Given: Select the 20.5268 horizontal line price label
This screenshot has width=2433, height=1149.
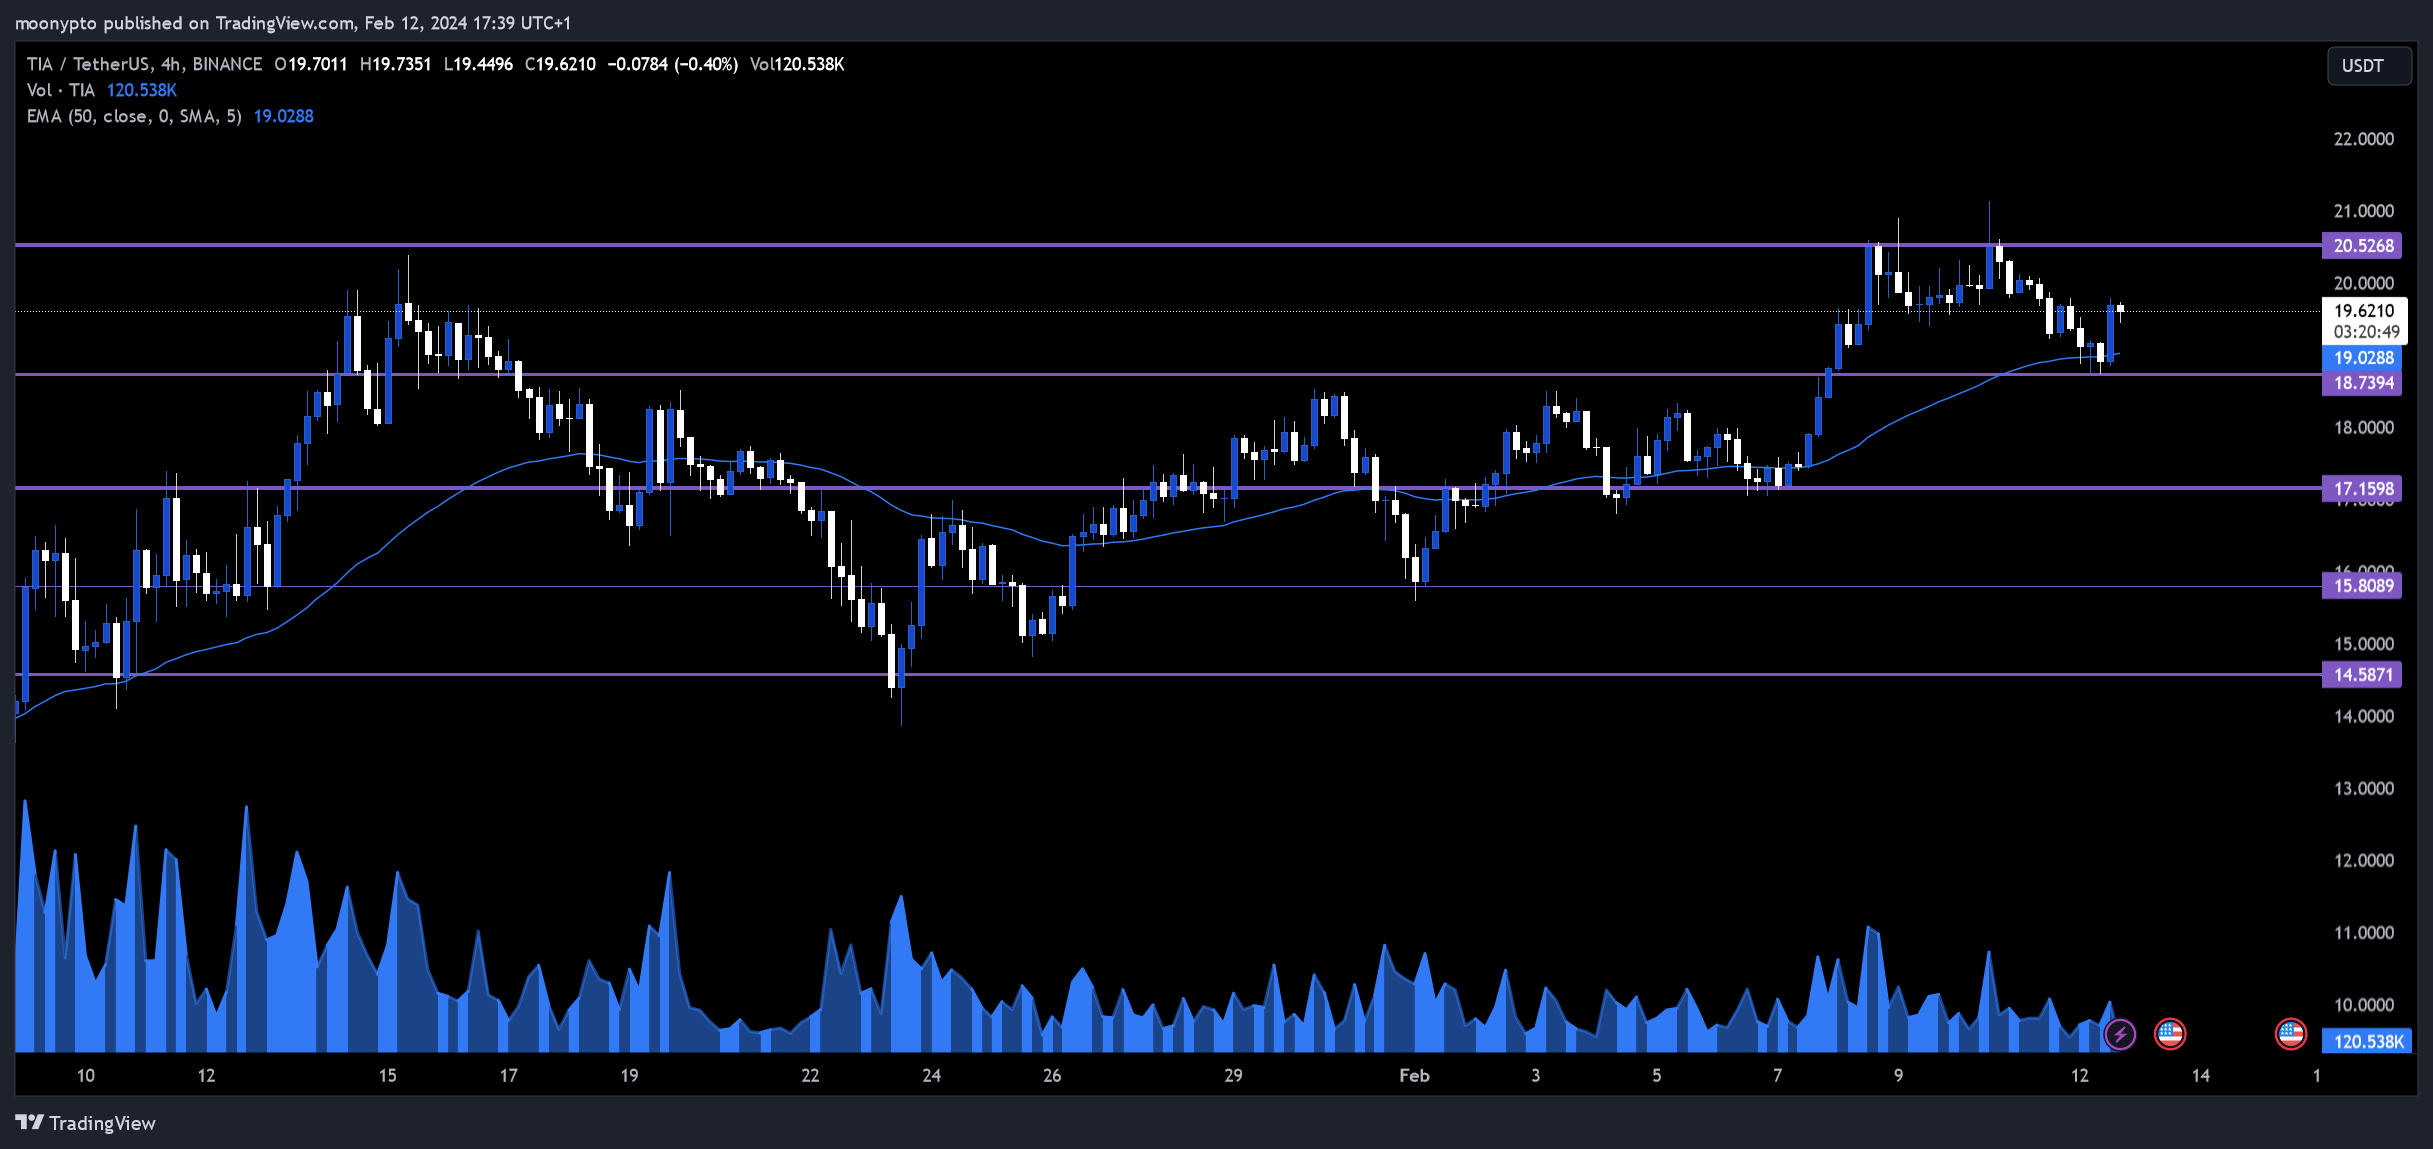Looking at the screenshot, I should (x=2362, y=246).
